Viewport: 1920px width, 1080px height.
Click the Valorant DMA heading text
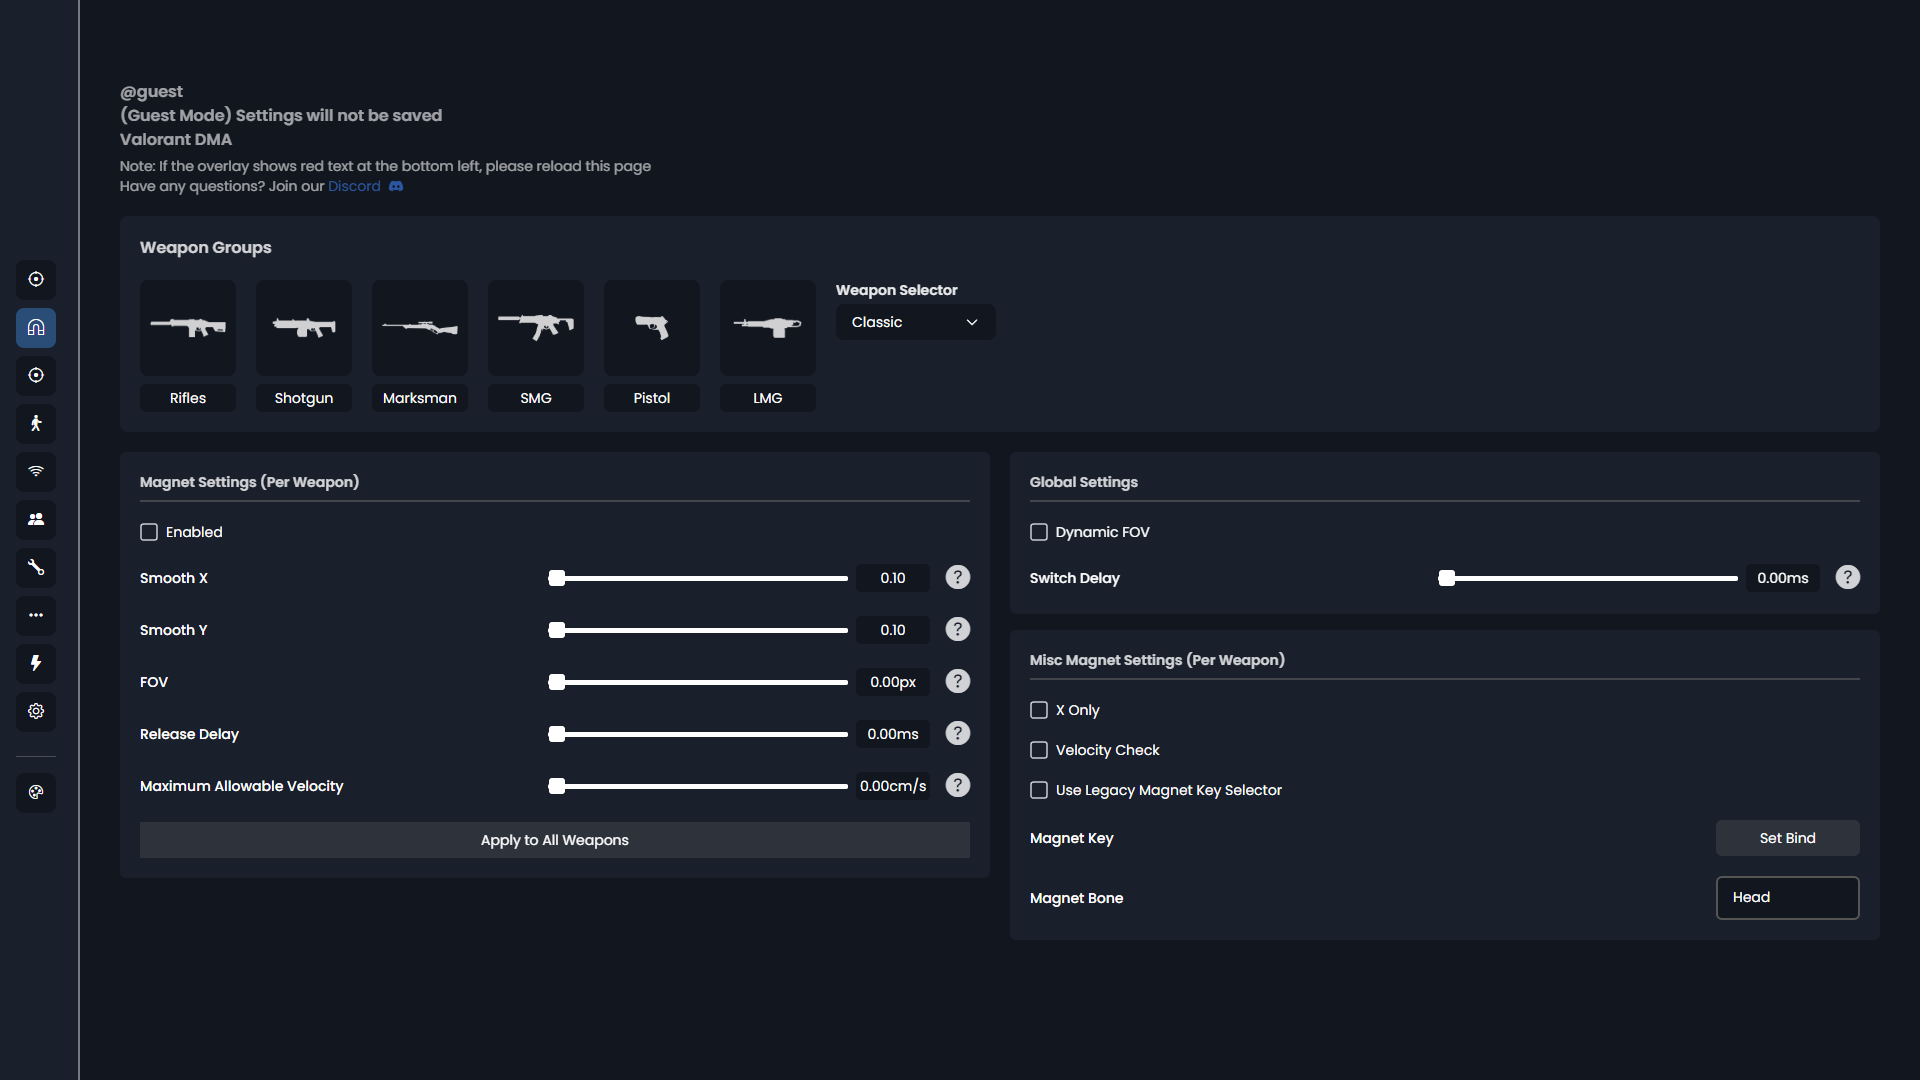[176, 140]
